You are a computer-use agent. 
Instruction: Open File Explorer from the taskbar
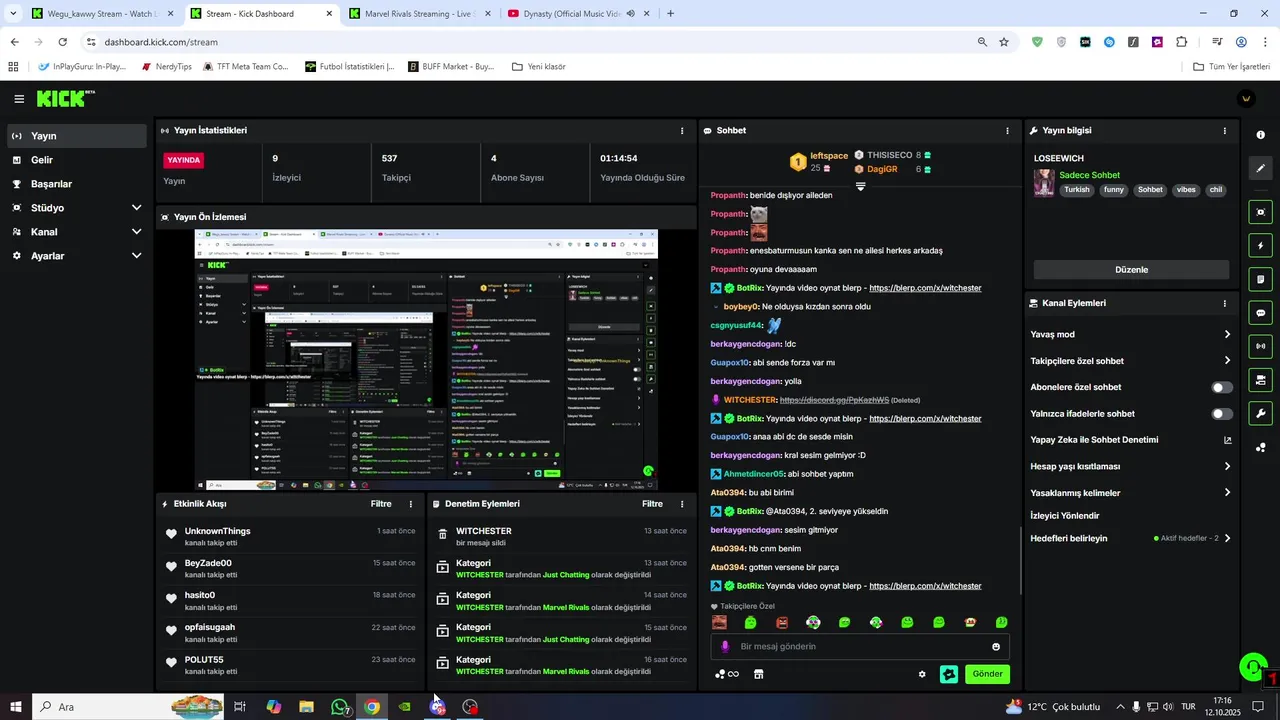tap(306, 707)
